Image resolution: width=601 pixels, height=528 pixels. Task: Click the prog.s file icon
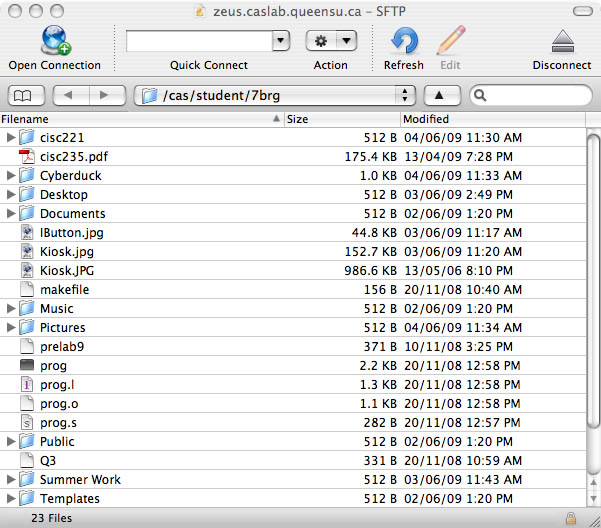tap(27, 422)
